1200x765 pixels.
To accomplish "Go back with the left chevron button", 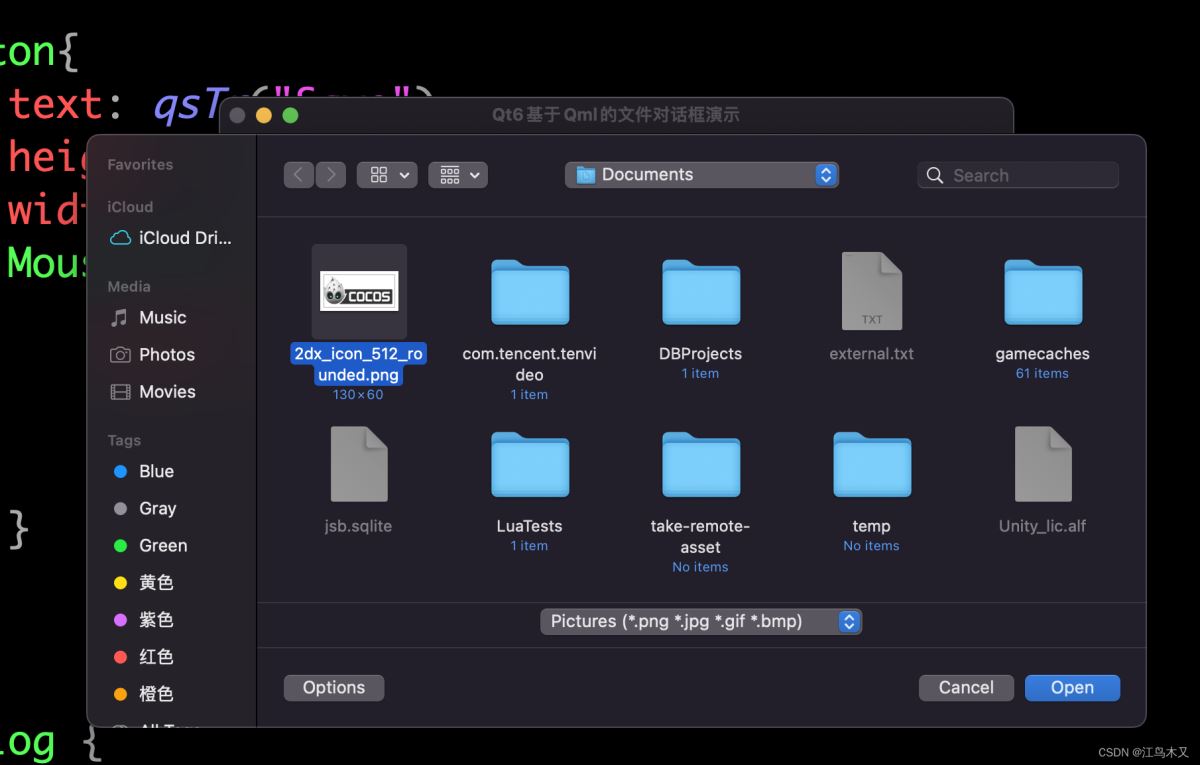I will tap(298, 175).
